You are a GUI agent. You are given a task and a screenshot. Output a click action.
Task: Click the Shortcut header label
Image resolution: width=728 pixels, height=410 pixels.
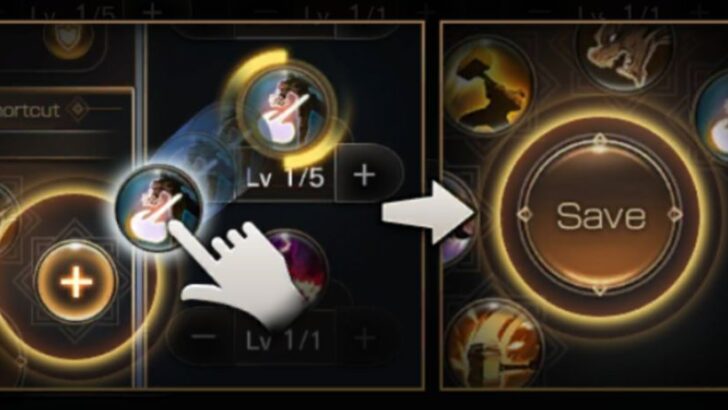pos(29,111)
